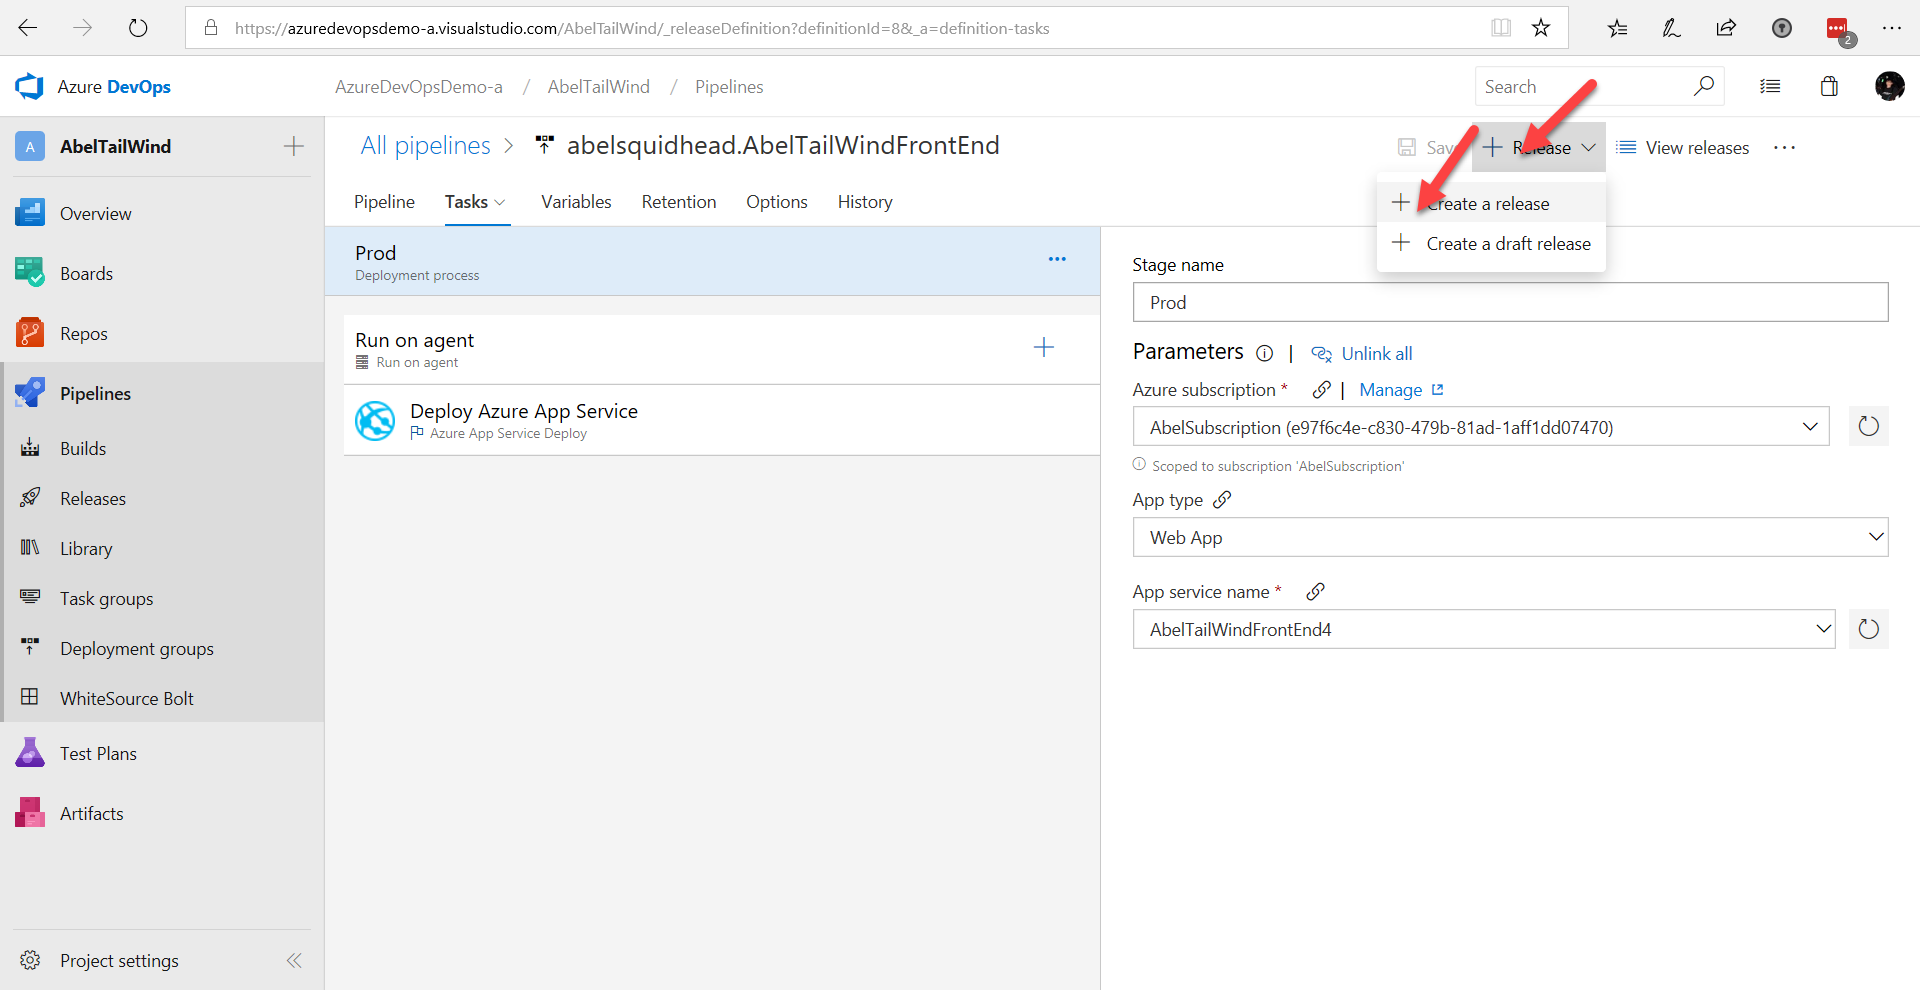Click View releases button
The width and height of the screenshot is (1920, 990).
(1683, 147)
